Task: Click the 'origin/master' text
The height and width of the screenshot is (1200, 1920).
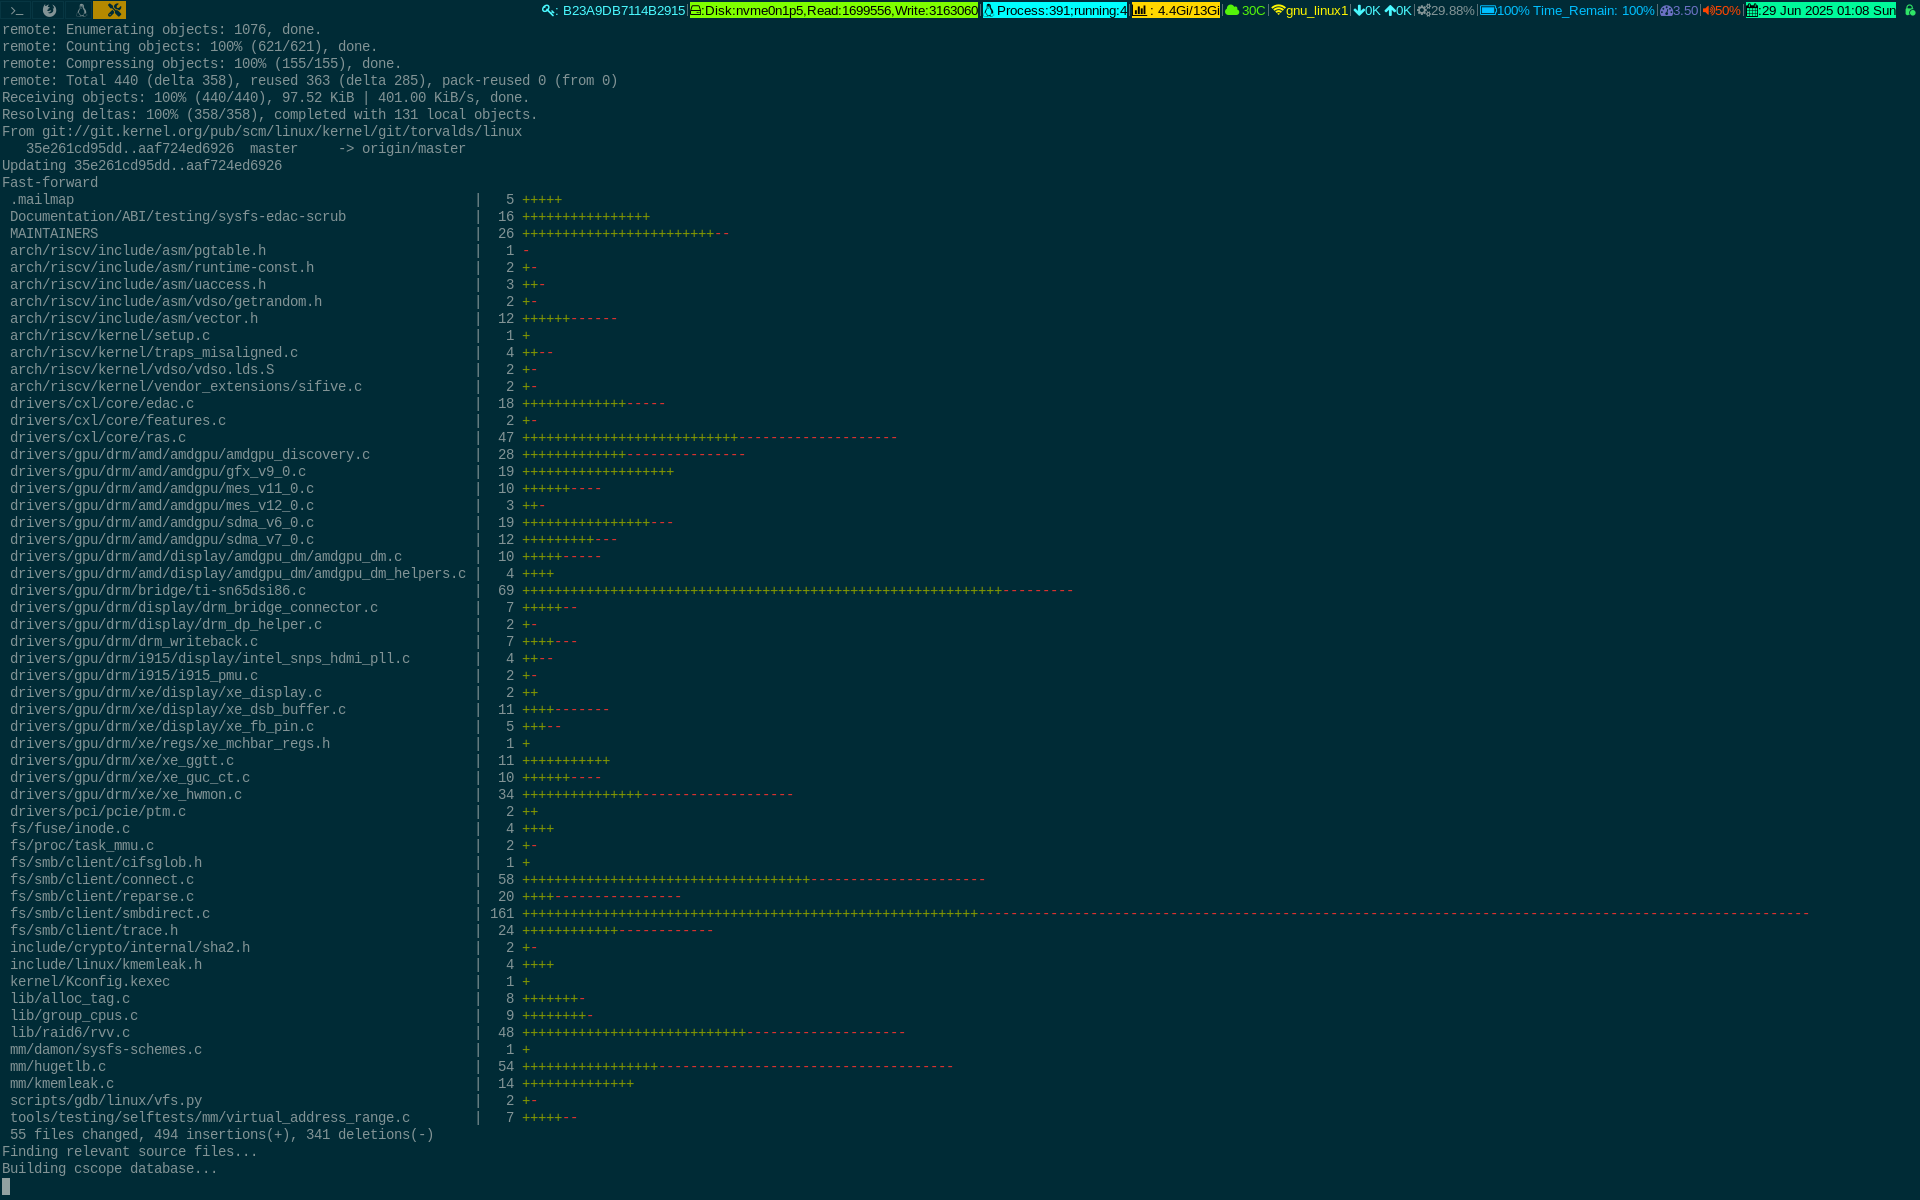Action: coord(414,149)
